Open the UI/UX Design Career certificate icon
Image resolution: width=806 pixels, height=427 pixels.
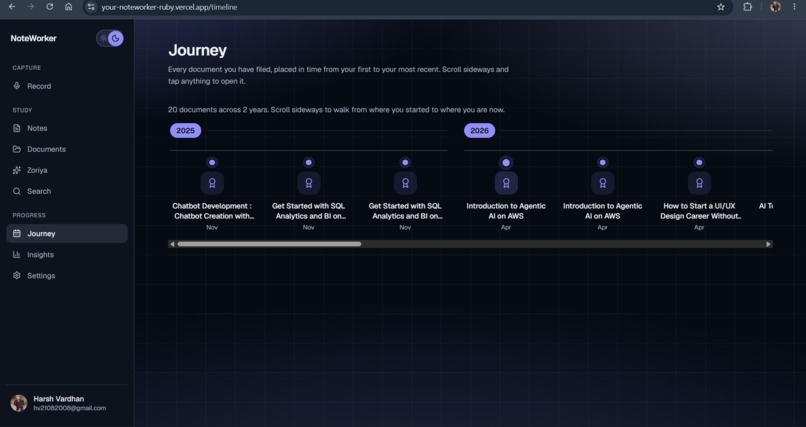(699, 183)
